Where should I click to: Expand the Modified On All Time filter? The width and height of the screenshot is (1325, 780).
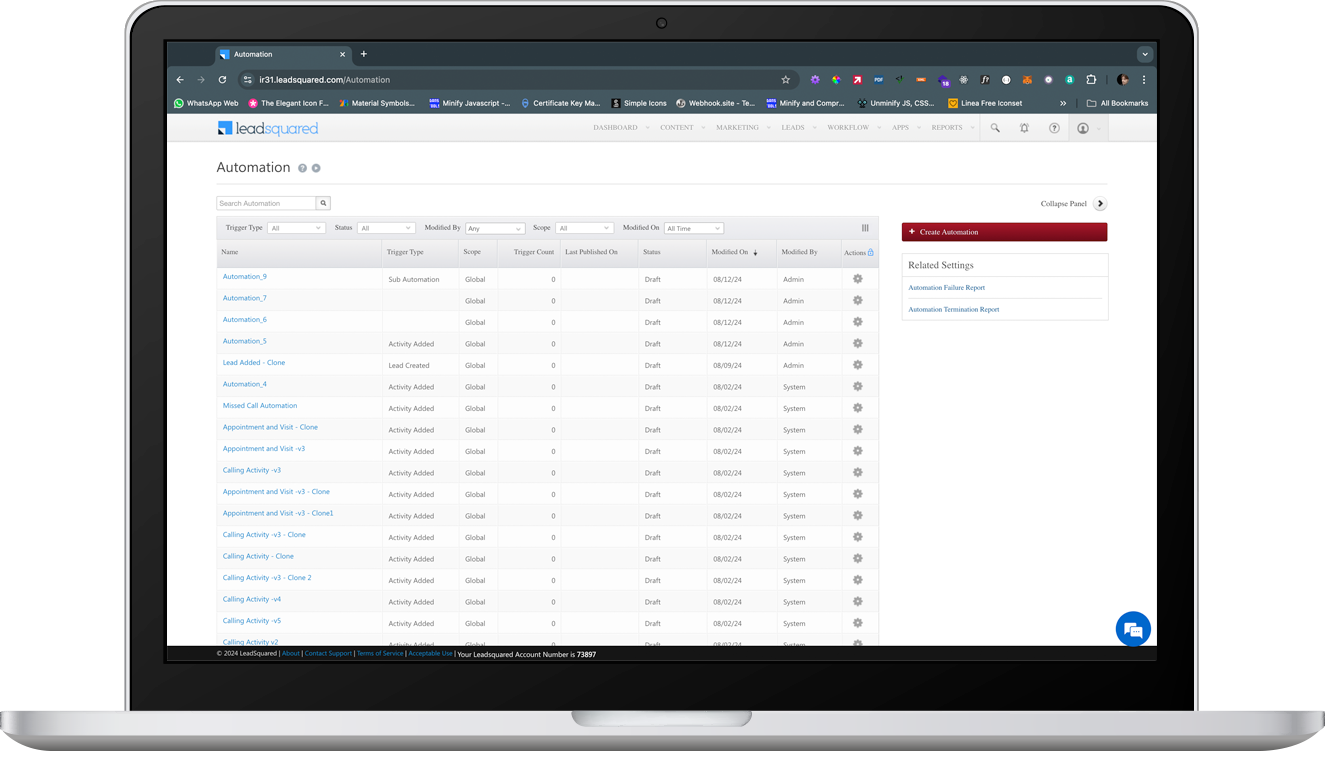click(693, 227)
